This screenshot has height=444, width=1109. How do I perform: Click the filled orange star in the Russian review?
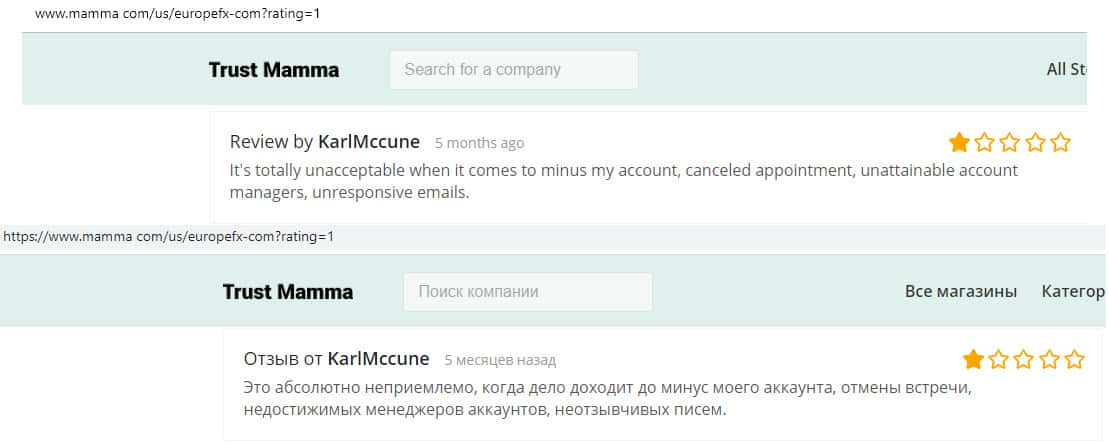[973, 359]
